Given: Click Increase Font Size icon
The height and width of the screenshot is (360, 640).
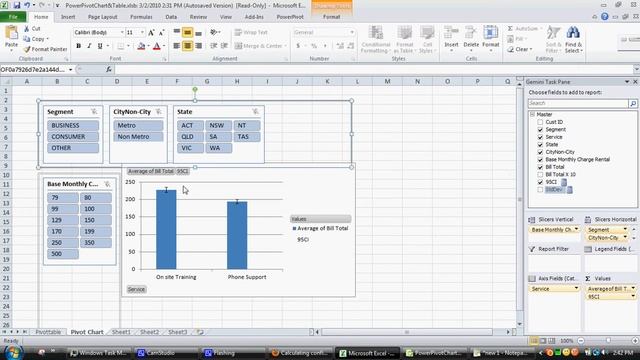Looking at the screenshot, I should point(151,33).
